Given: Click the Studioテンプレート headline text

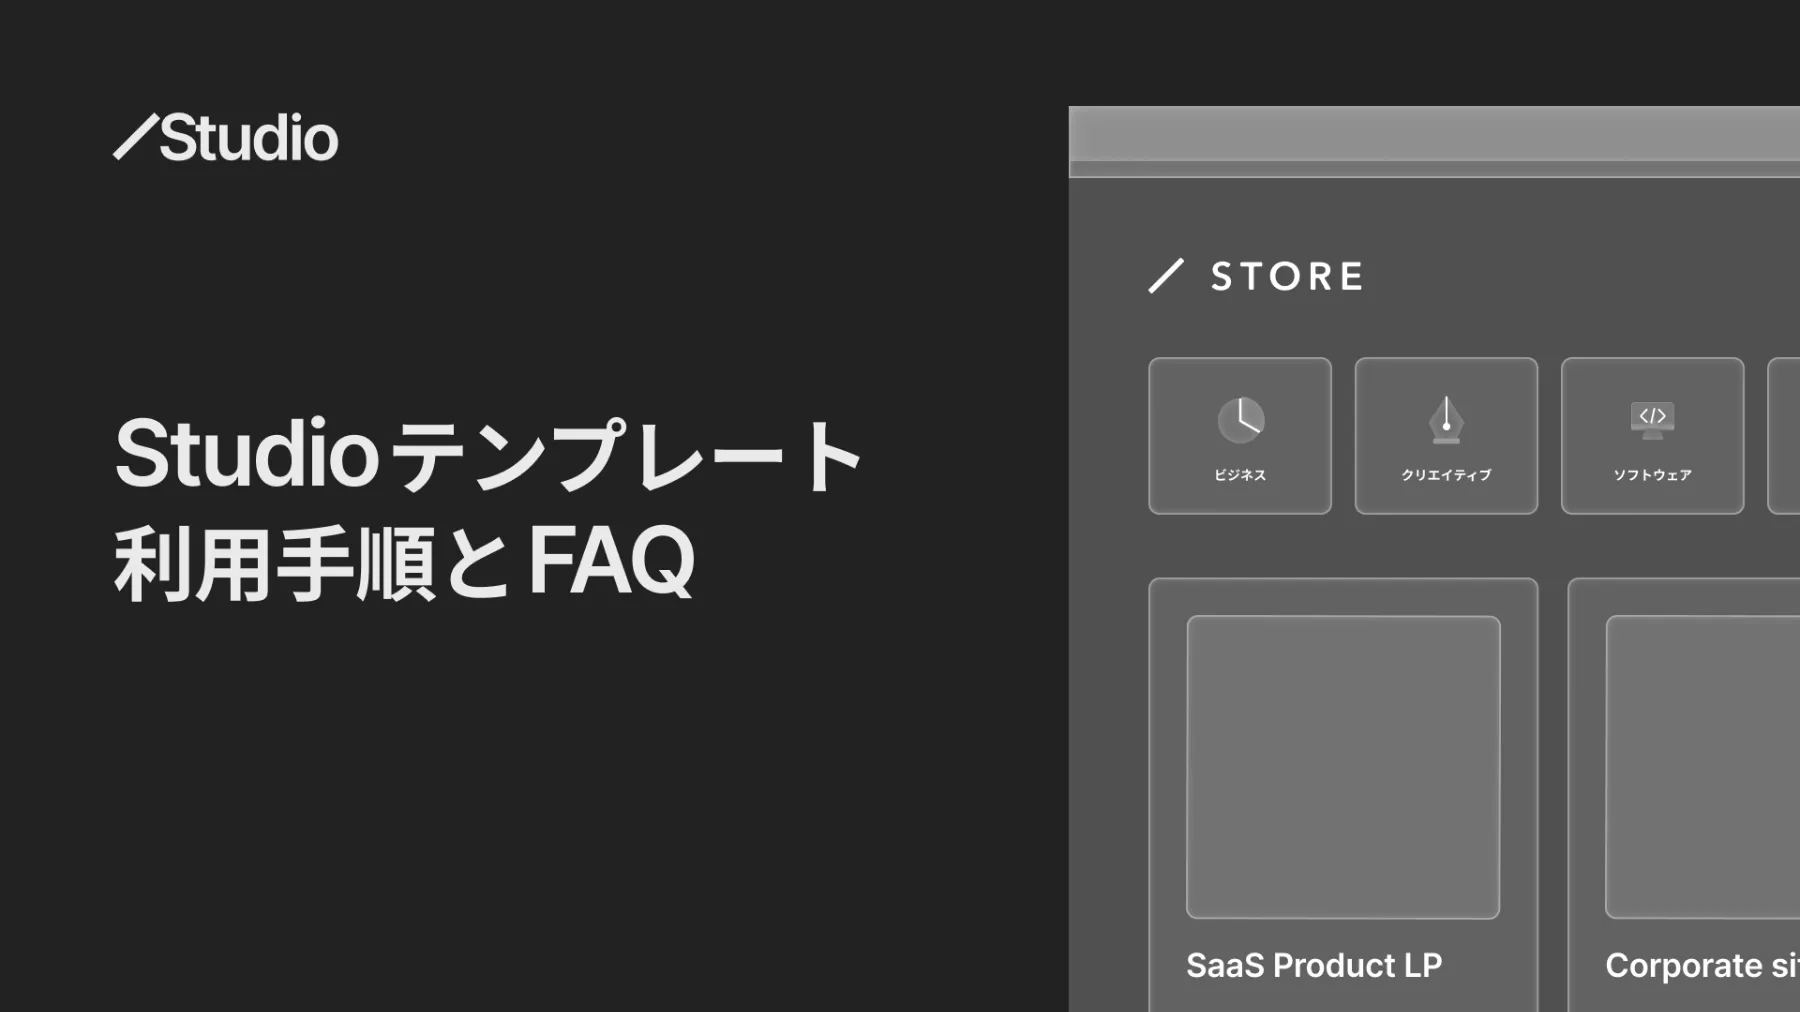Looking at the screenshot, I should 489,455.
